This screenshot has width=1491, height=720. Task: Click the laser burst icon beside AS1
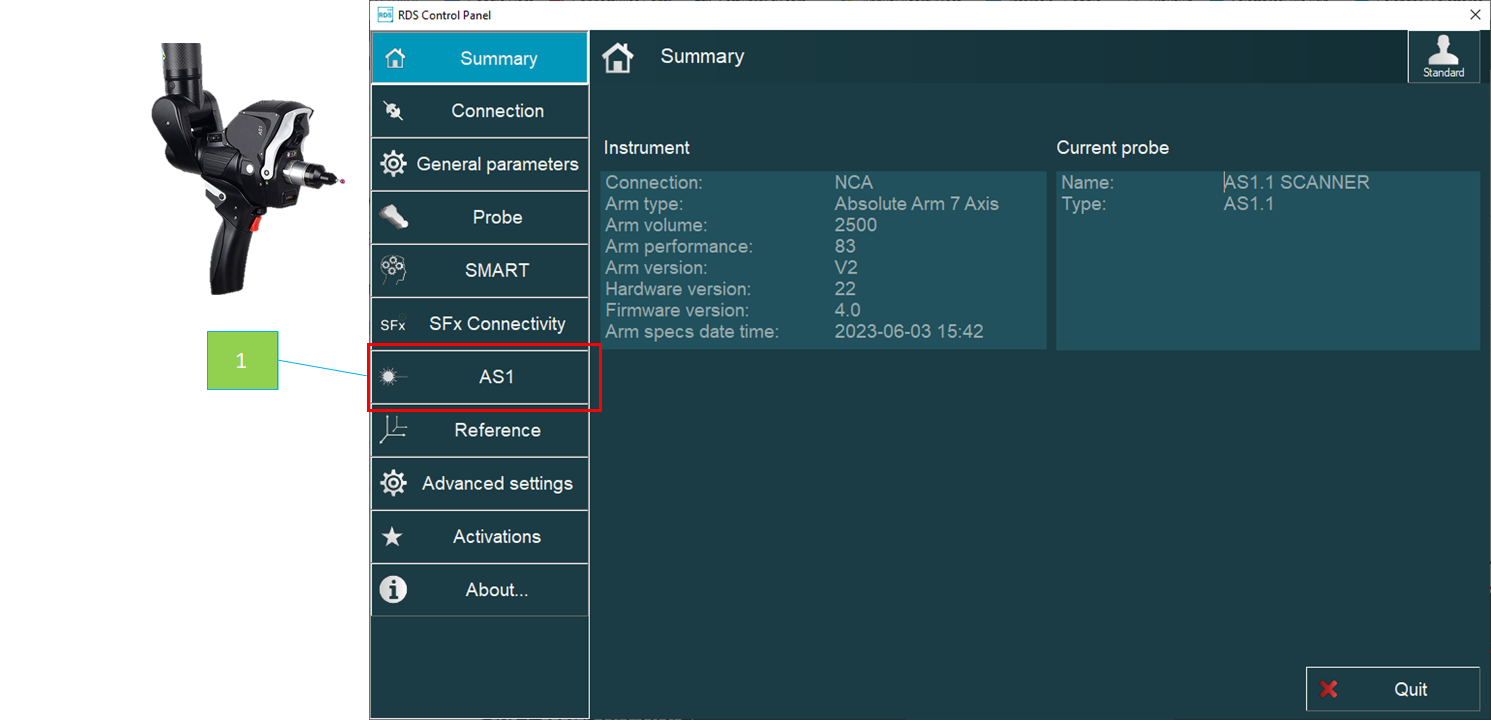391,377
